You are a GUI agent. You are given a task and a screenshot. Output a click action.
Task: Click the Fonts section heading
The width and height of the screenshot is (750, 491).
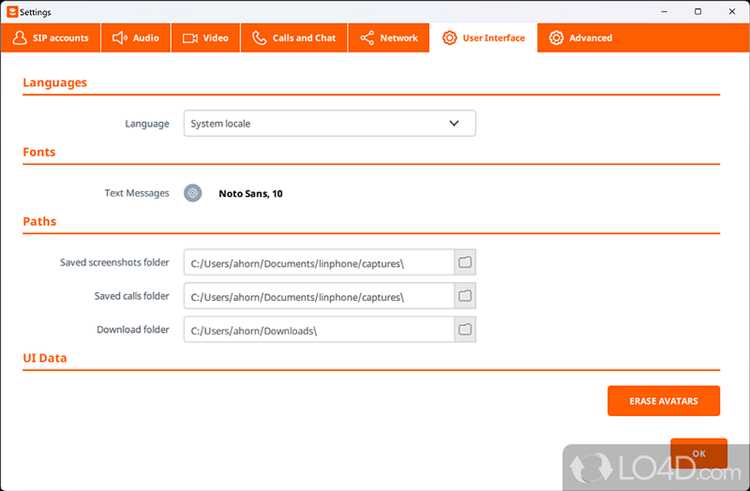[39, 152]
